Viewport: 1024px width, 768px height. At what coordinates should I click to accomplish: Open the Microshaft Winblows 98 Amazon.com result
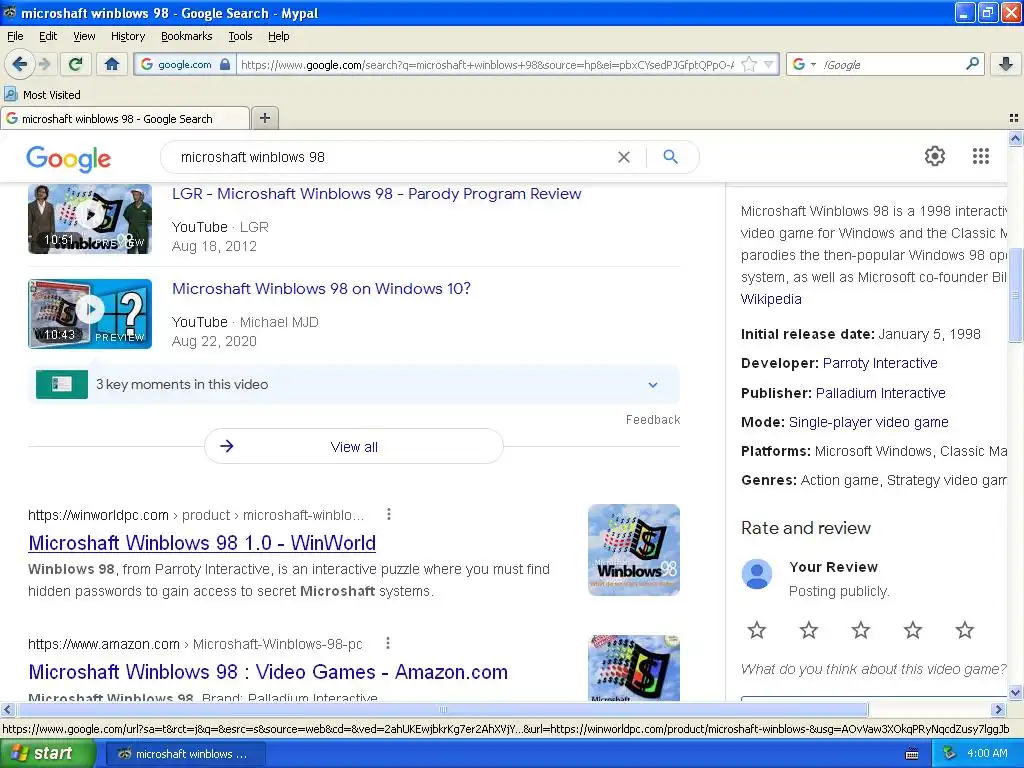(x=268, y=672)
